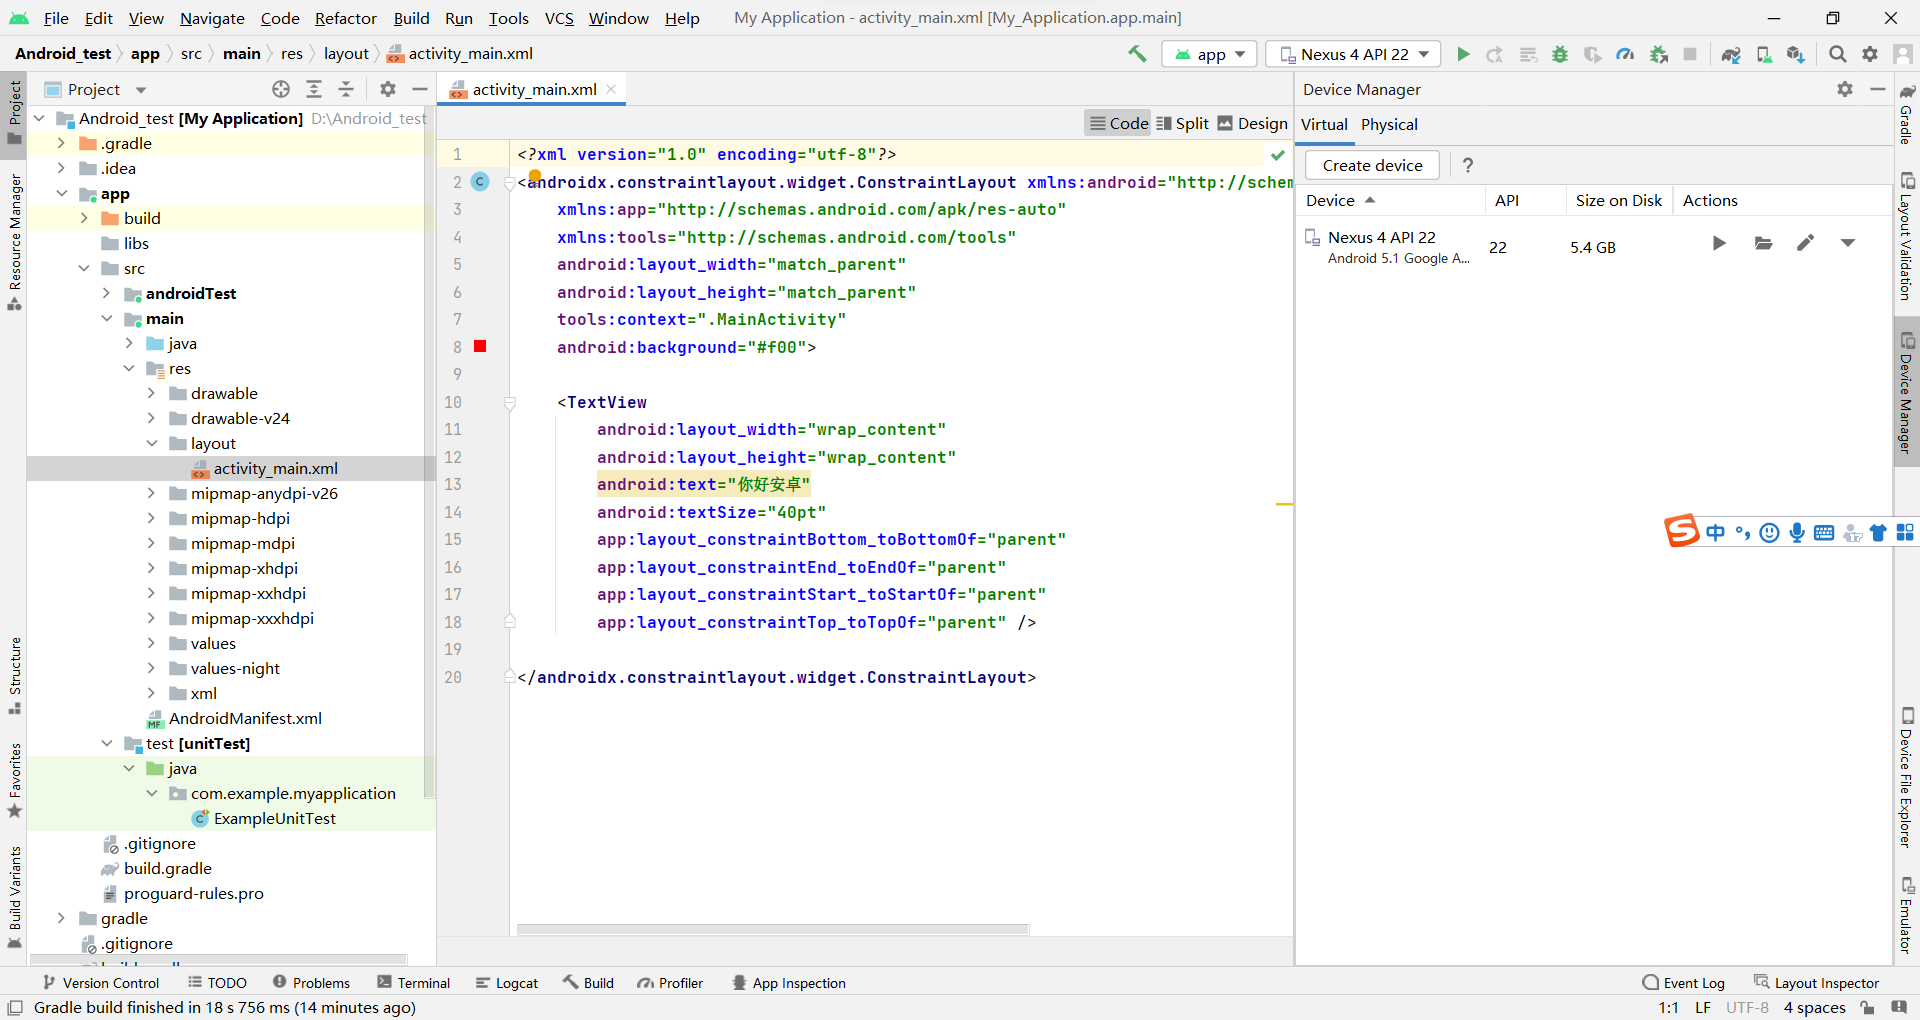Click the Create device button
The image size is (1920, 1020).
click(x=1371, y=165)
